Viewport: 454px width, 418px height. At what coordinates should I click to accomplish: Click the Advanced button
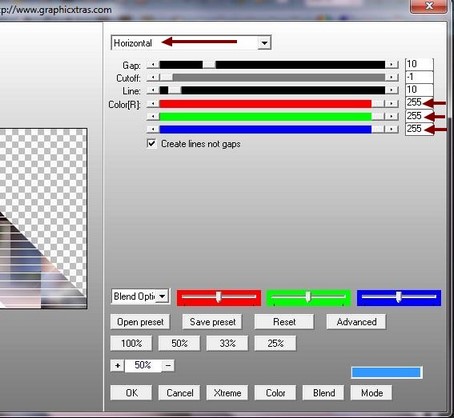356,322
